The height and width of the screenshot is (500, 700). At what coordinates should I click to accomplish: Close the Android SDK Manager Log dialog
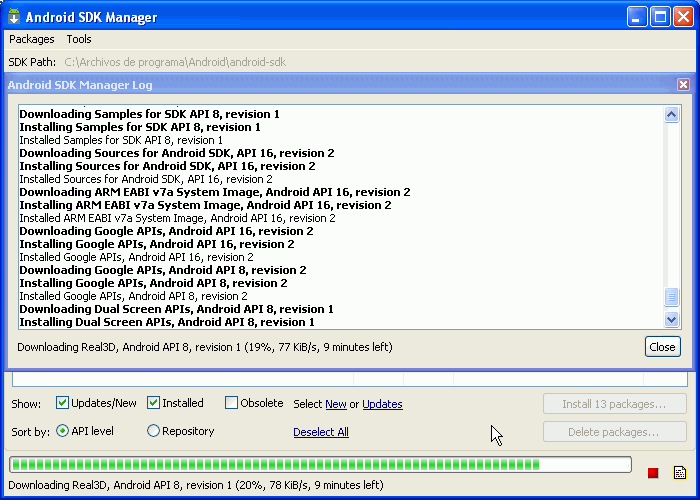683,84
